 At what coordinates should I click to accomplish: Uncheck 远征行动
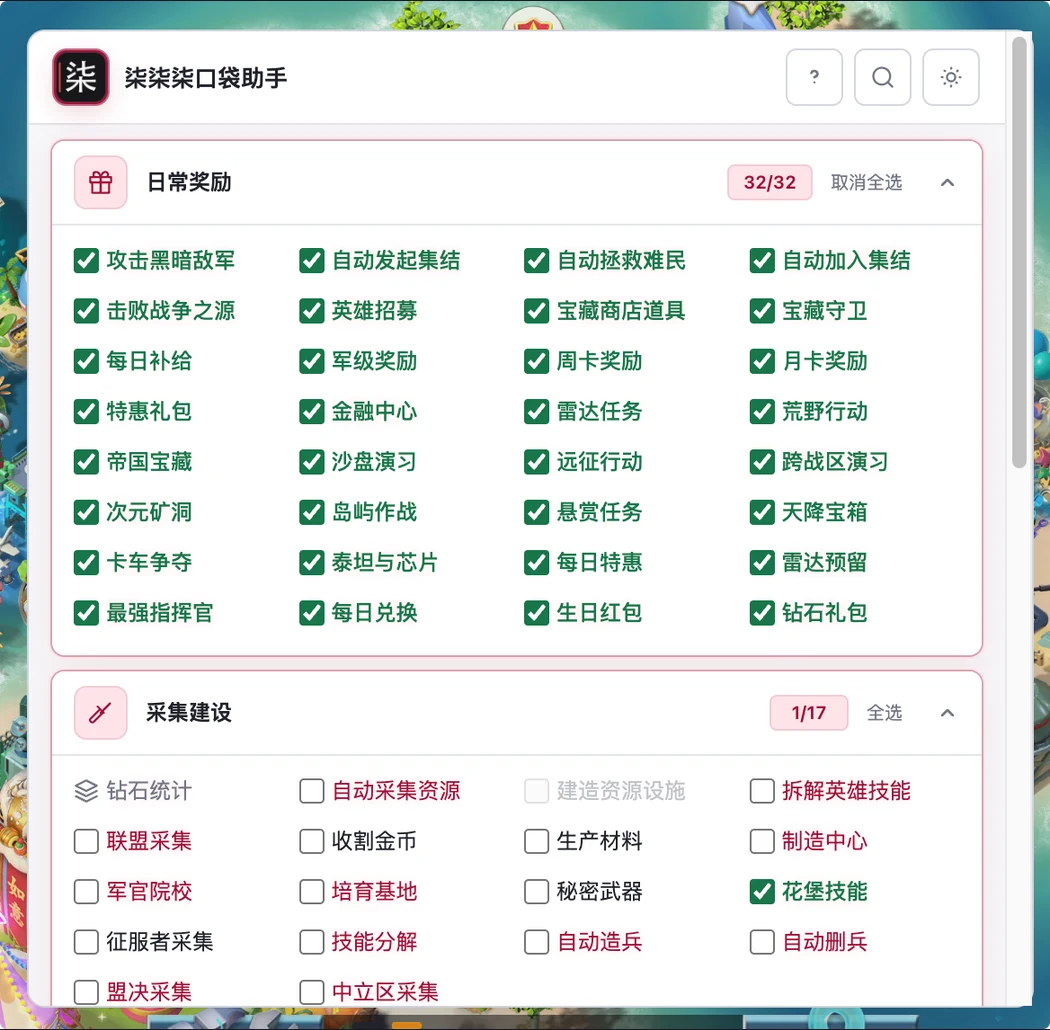[536, 461]
